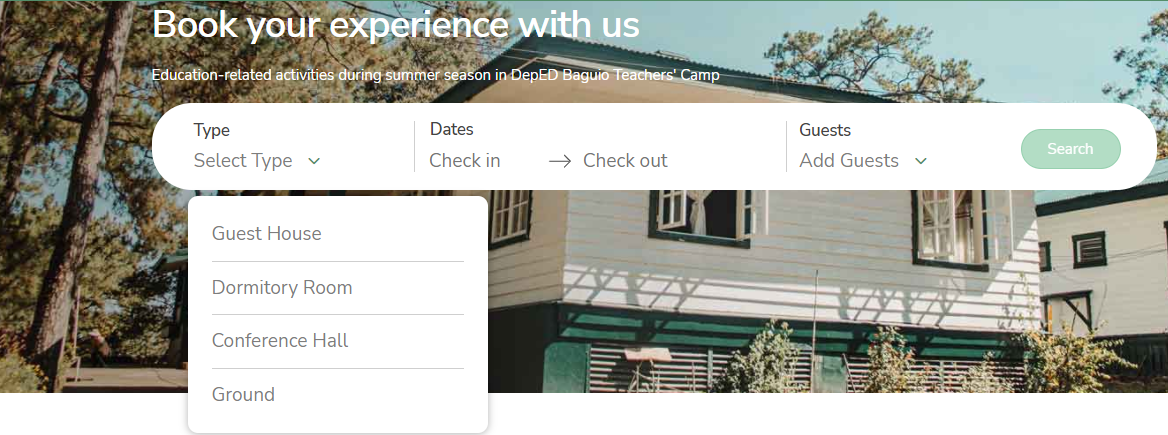
Task: Open the Select Type dropdown
Action: click(x=257, y=161)
